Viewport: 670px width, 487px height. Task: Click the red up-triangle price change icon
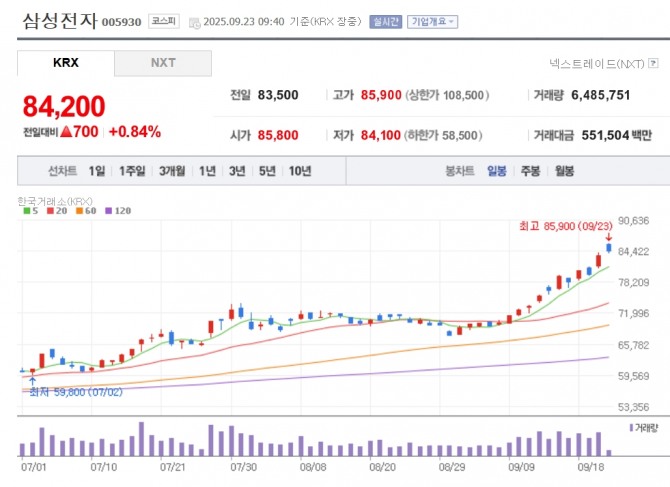pyautogui.click(x=65, y=131)
